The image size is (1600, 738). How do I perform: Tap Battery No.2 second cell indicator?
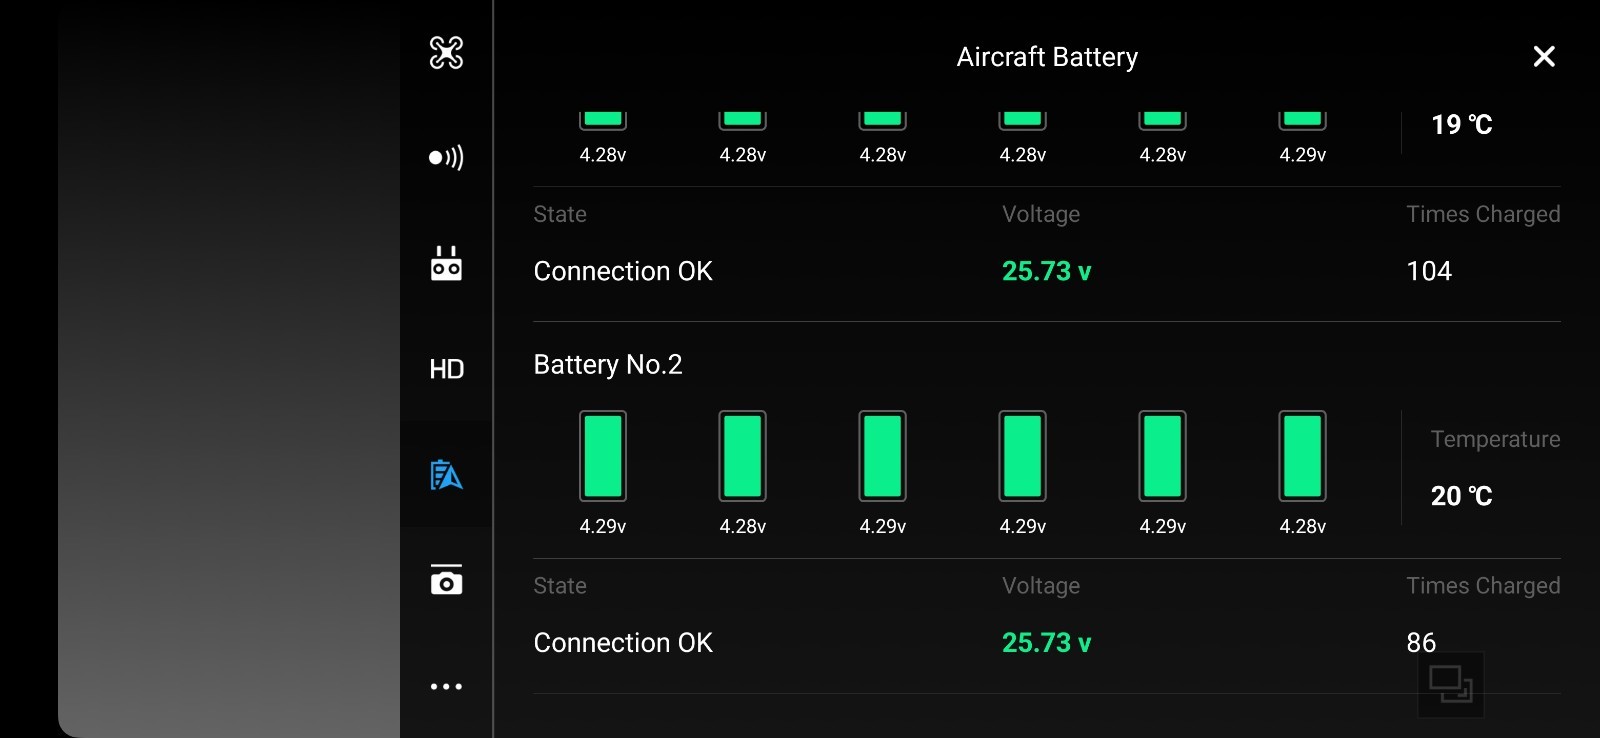click(743, 456)
